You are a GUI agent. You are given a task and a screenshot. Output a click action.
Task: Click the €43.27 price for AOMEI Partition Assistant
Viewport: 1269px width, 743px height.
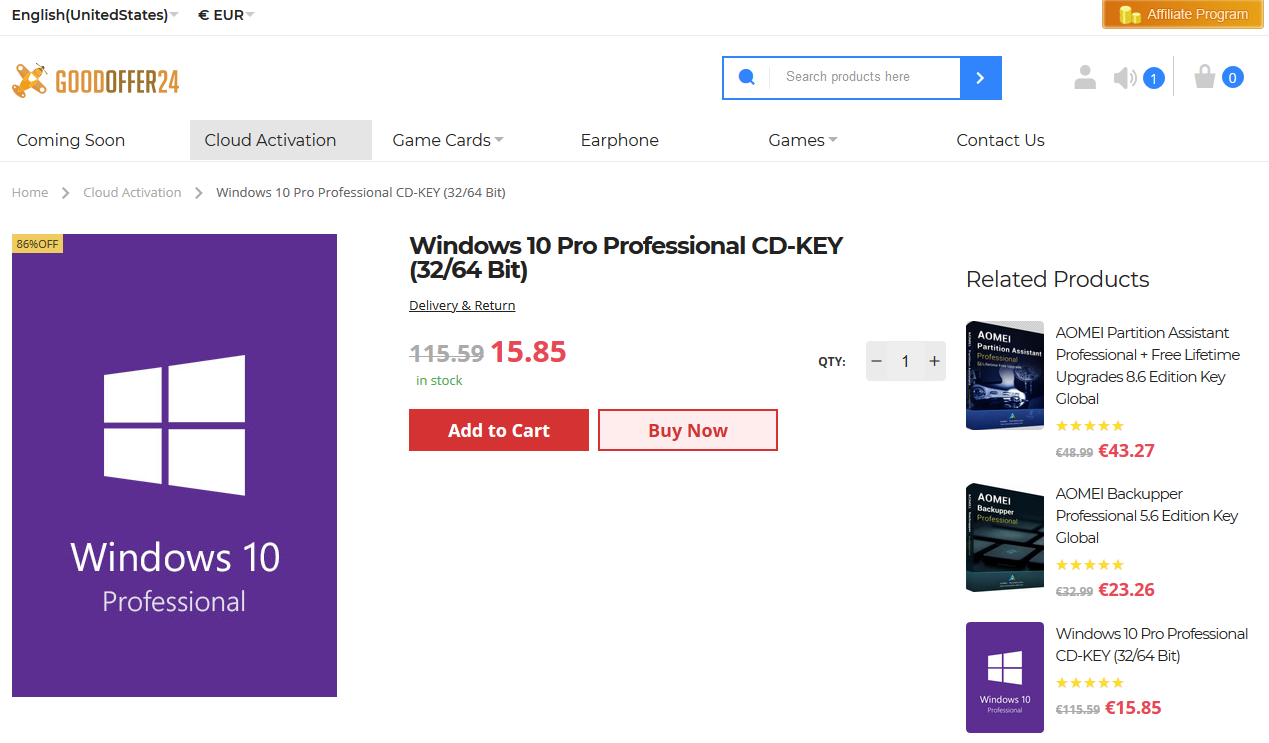1127,451
